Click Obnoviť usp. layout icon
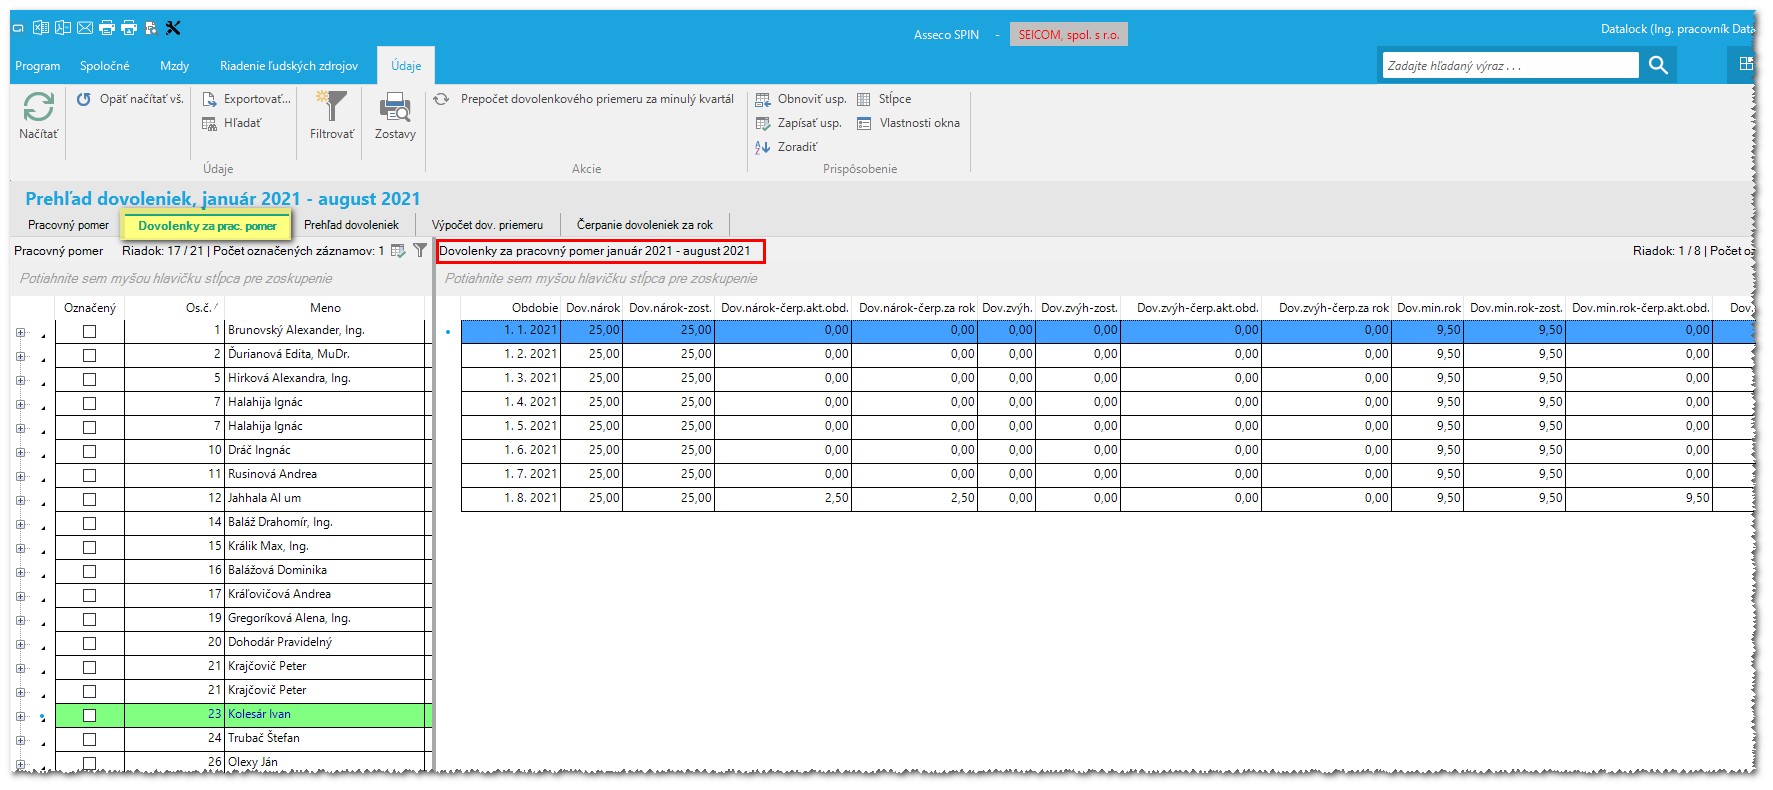Image resolution: width=1773 pixels, height=790 pixels. 763,99
